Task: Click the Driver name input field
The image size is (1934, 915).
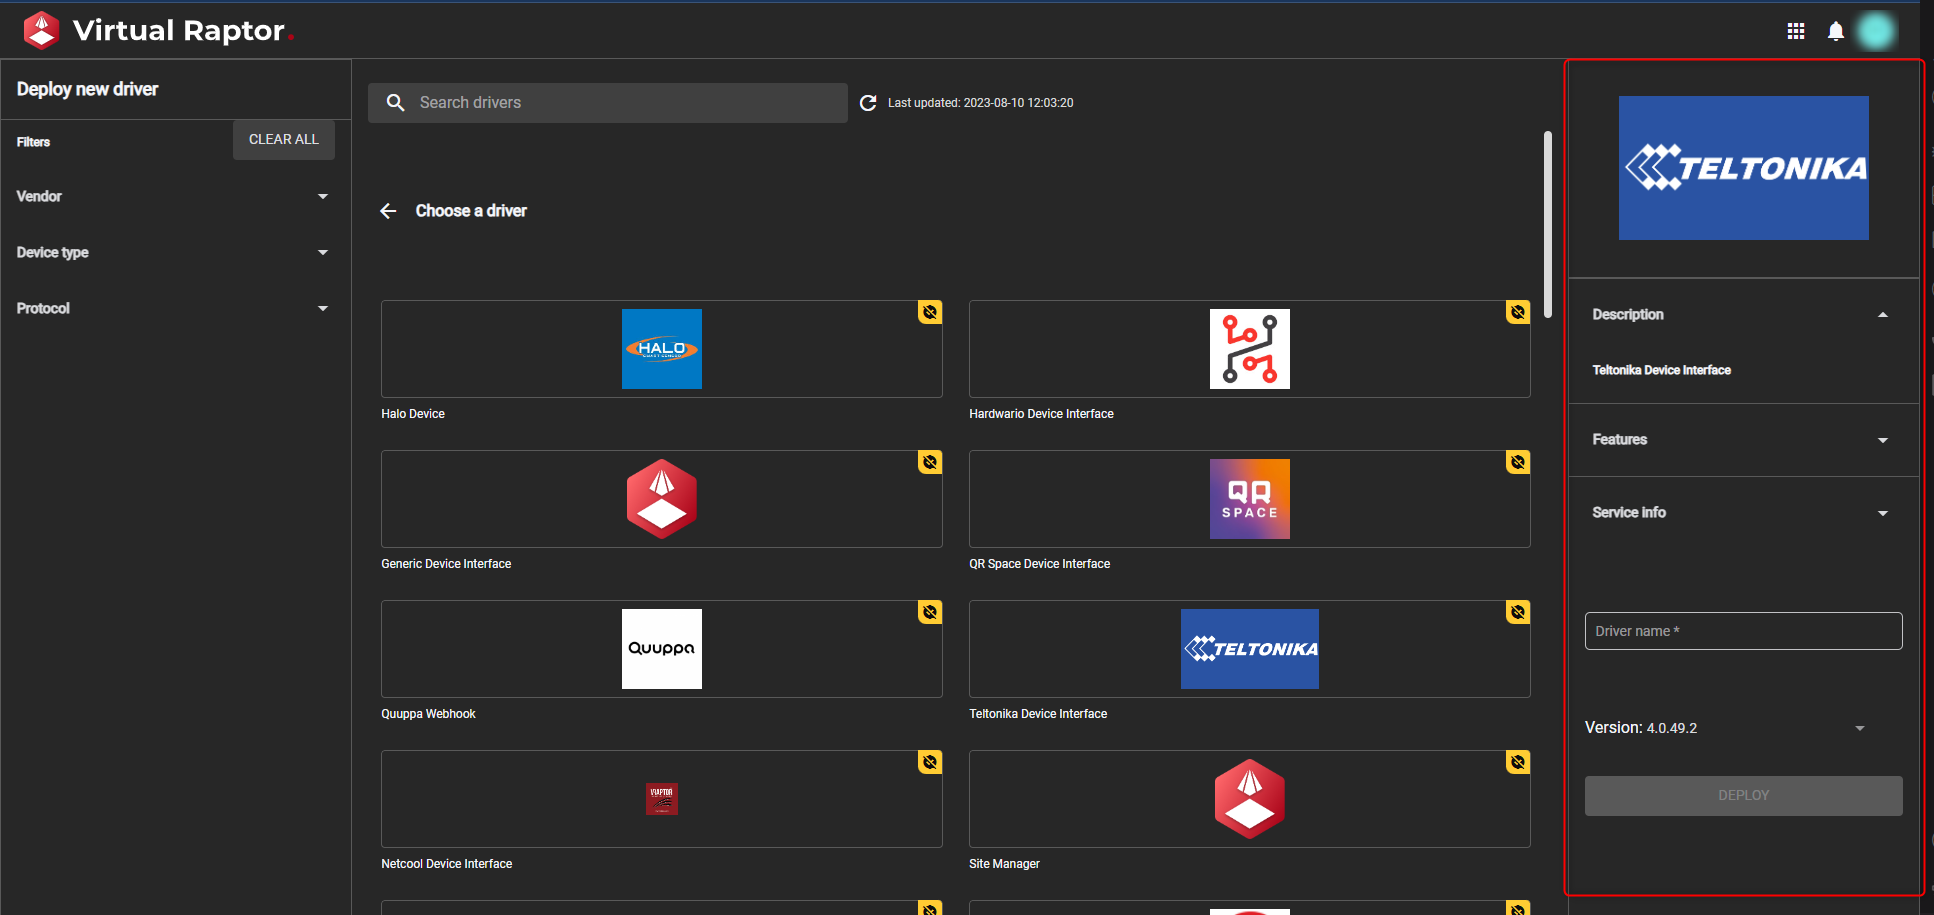Action: (x=1743, y=631)
